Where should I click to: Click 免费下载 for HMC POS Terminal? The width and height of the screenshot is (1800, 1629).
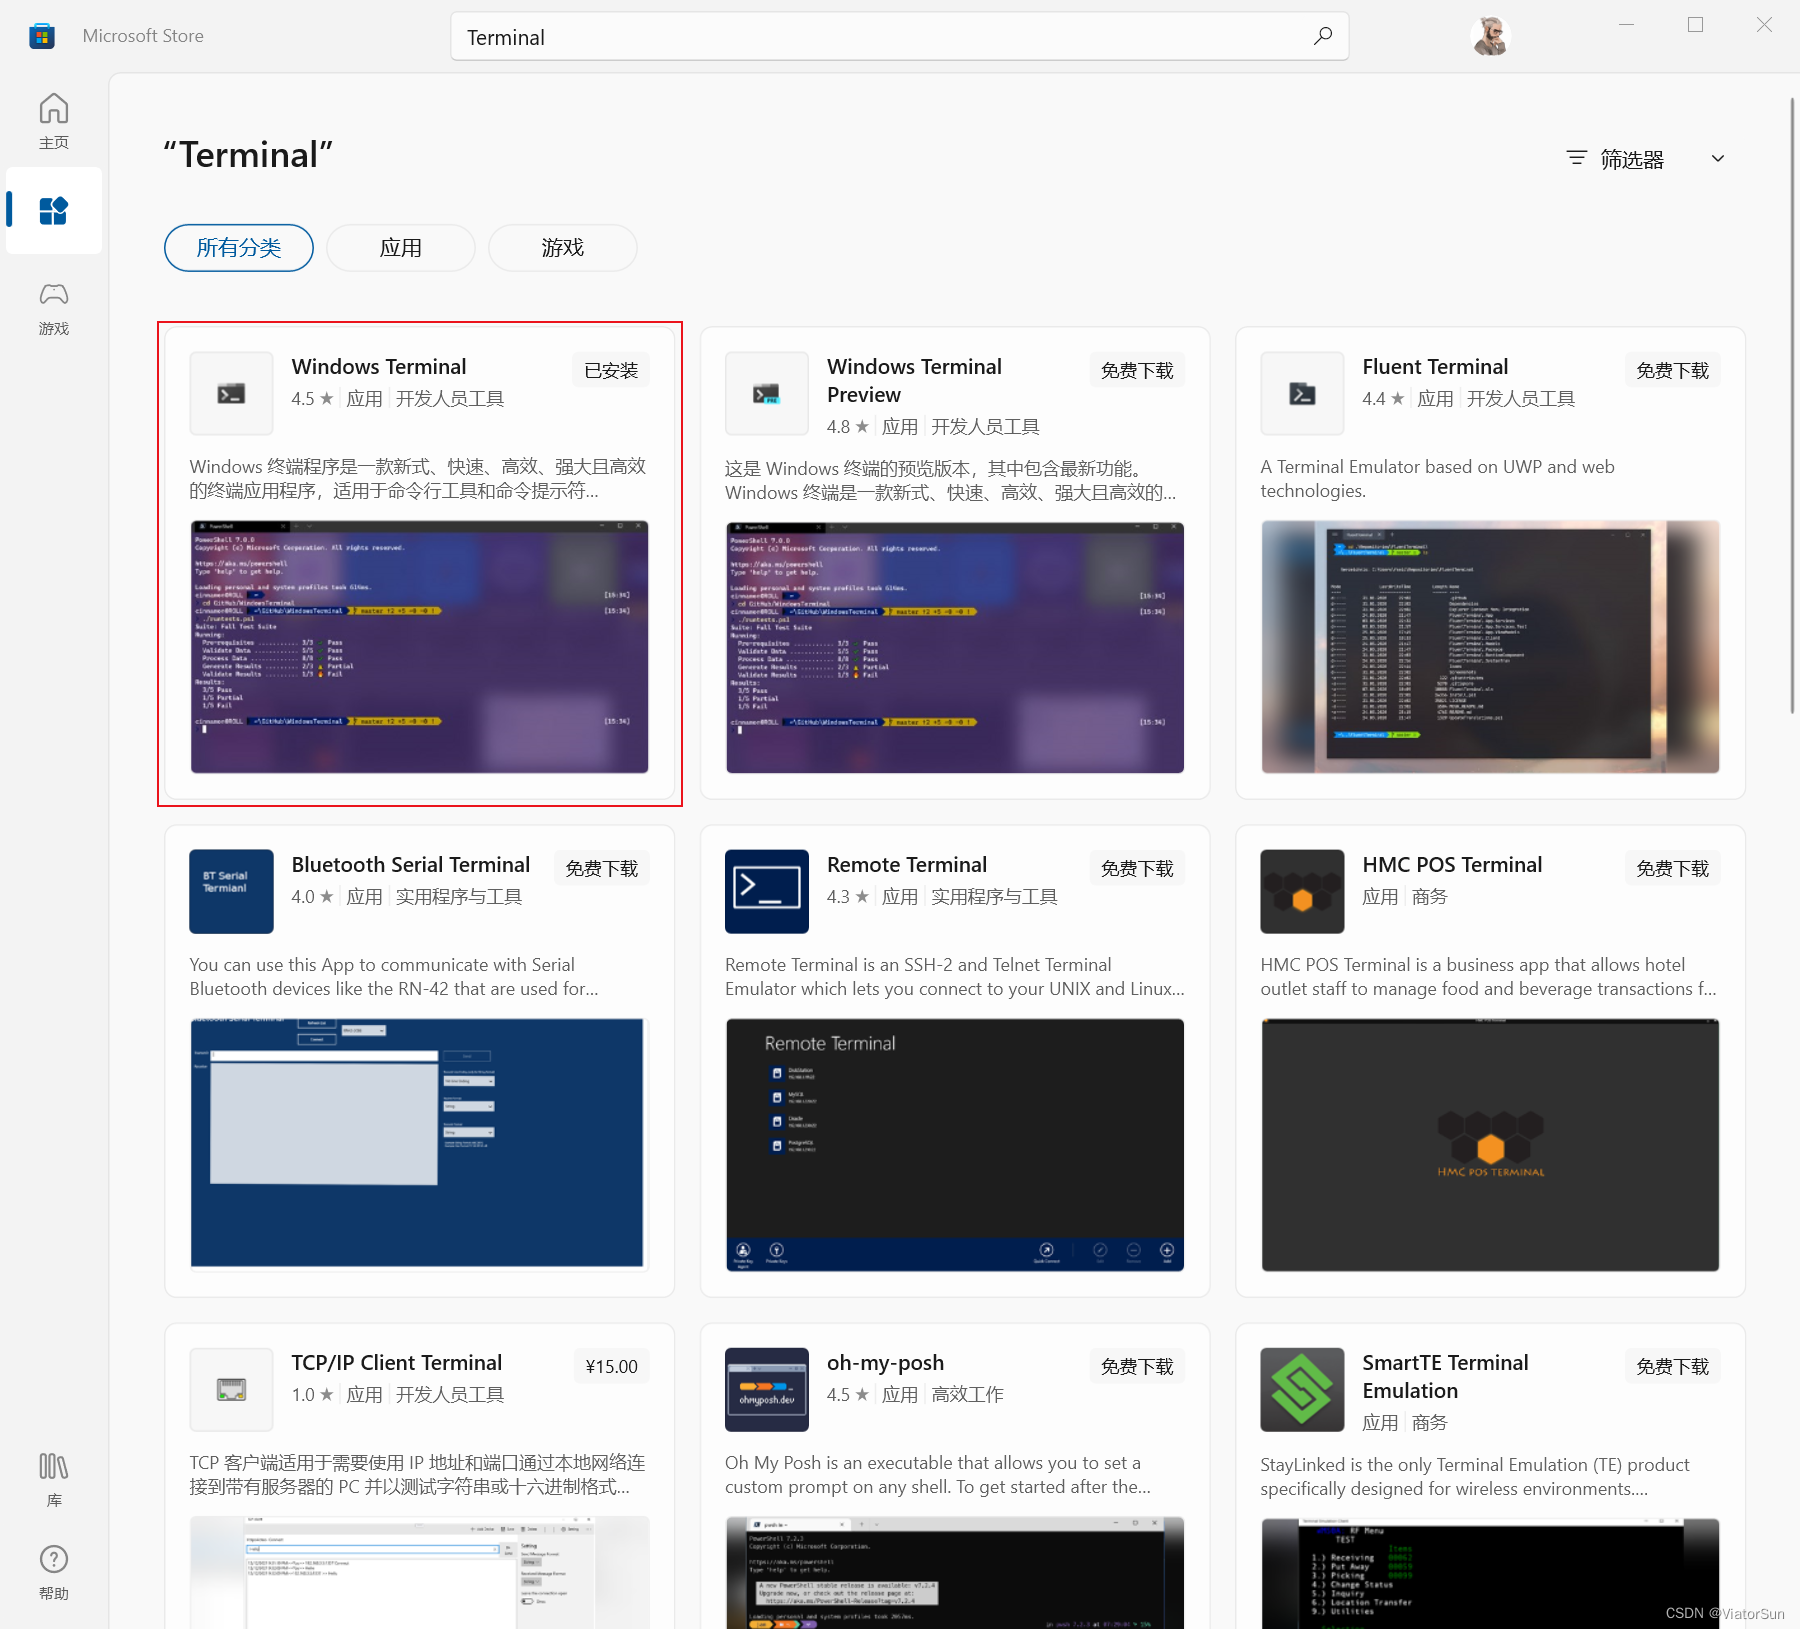1672,868
